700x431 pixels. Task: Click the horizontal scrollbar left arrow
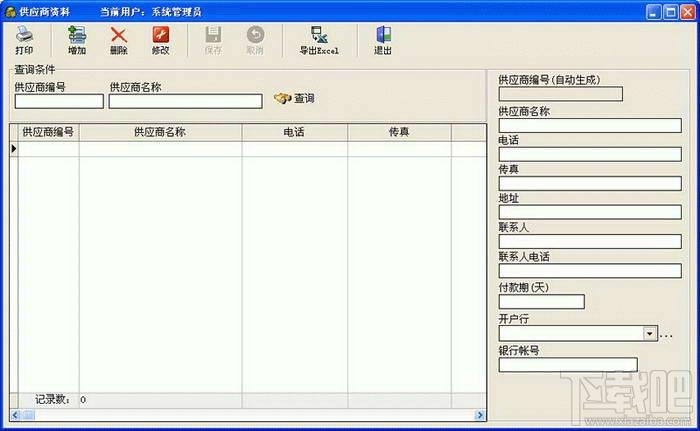coord(15,415)
